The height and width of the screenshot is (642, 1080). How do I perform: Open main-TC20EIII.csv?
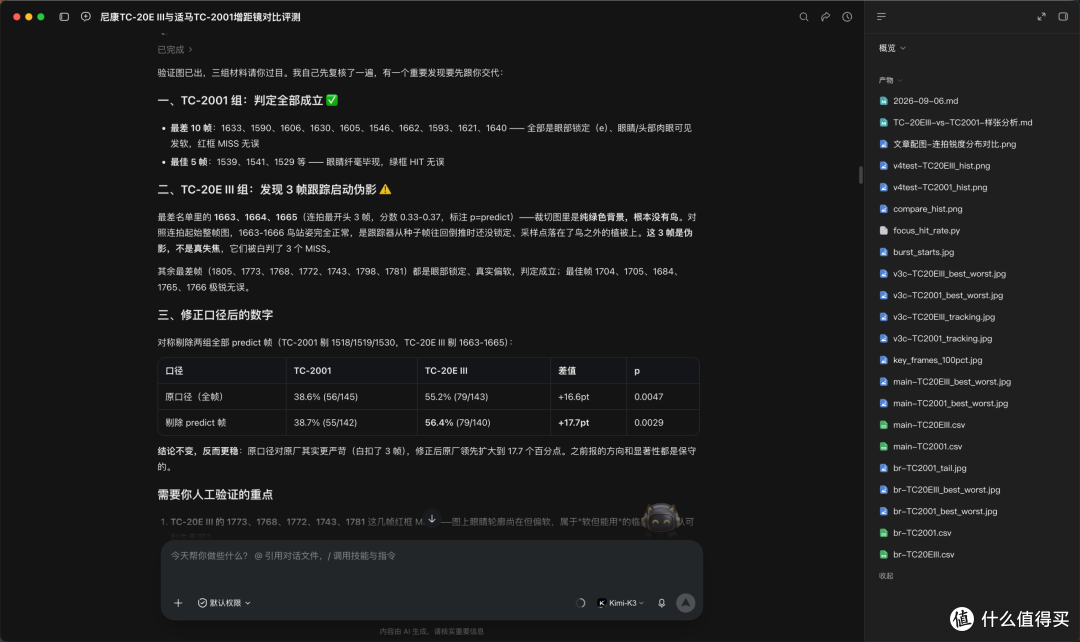(x=928, y=425)
